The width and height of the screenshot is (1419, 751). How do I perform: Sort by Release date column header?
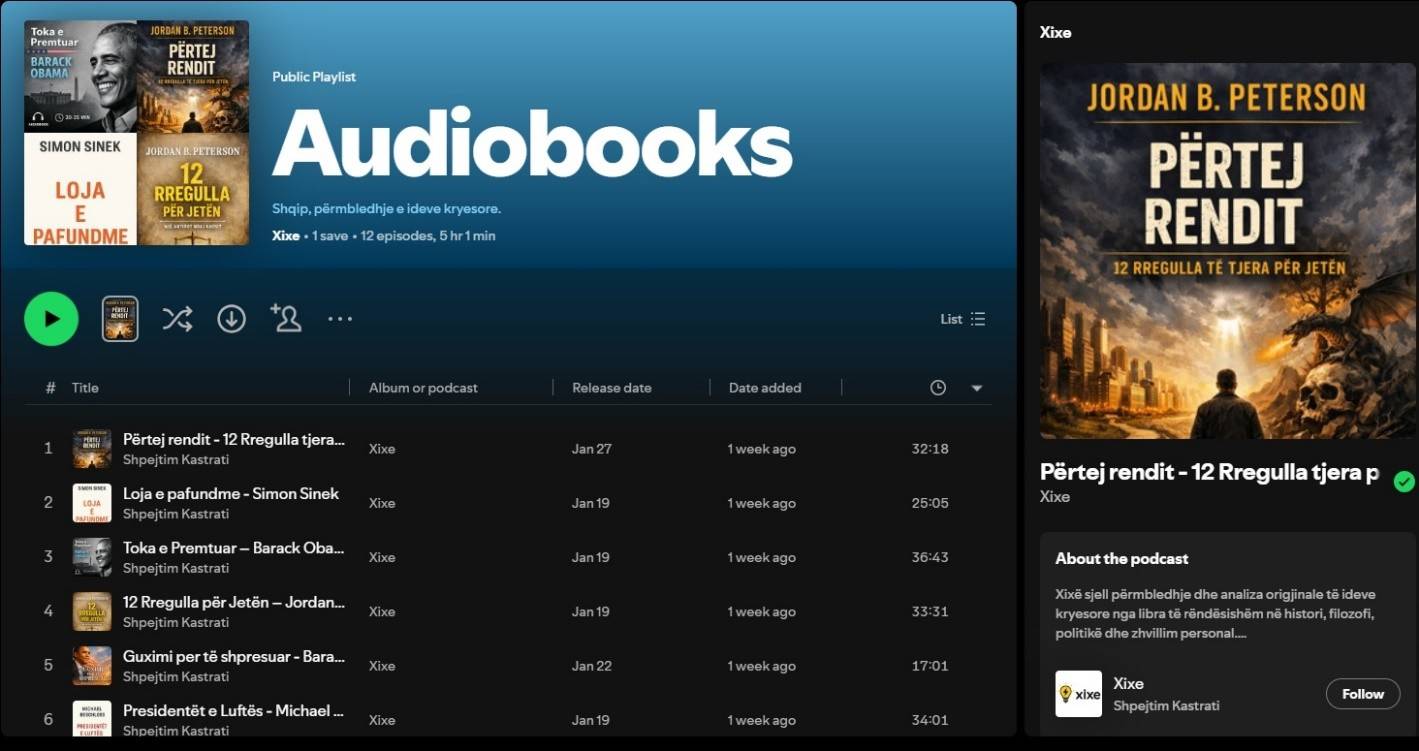611,388
